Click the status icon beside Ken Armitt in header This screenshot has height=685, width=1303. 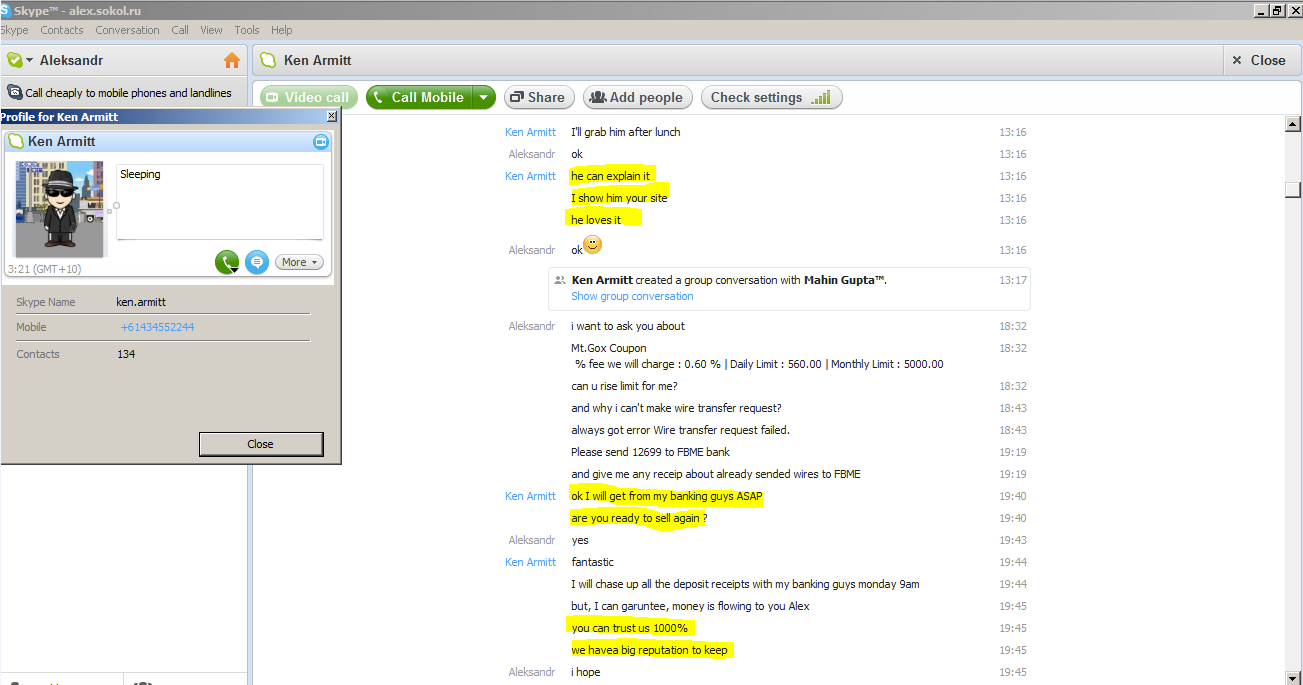point(268,60)
